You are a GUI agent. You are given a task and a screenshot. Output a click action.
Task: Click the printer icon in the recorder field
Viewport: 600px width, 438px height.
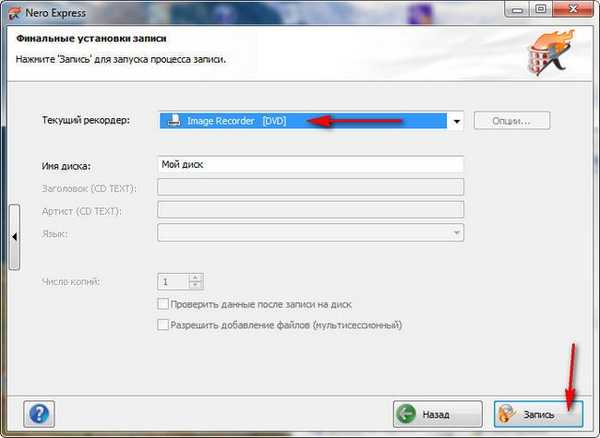click(x=174, y=121)
